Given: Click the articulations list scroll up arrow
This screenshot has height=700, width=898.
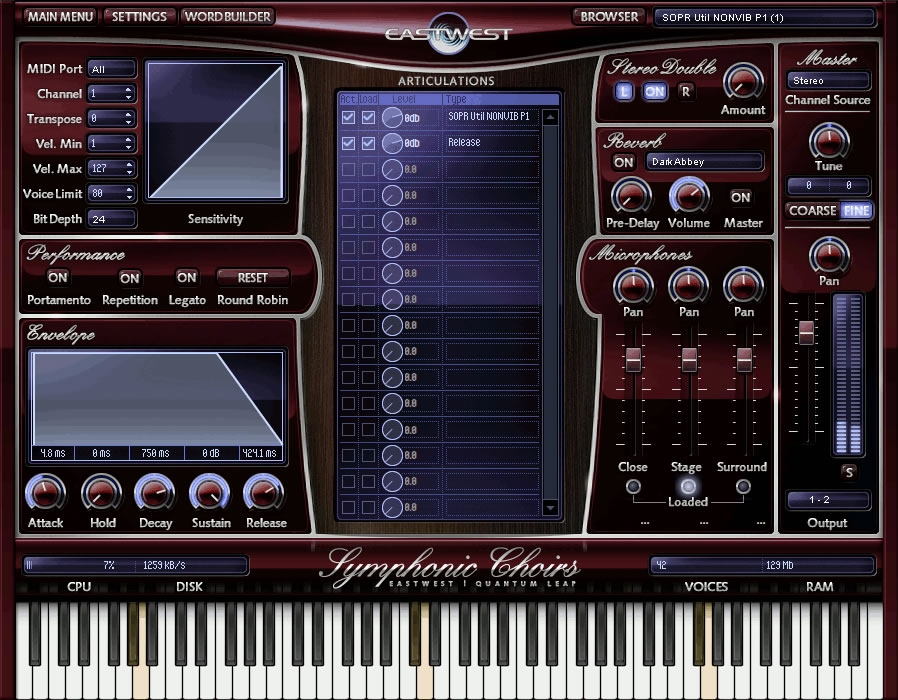Looking at the screenshot, I should (550, 117).
